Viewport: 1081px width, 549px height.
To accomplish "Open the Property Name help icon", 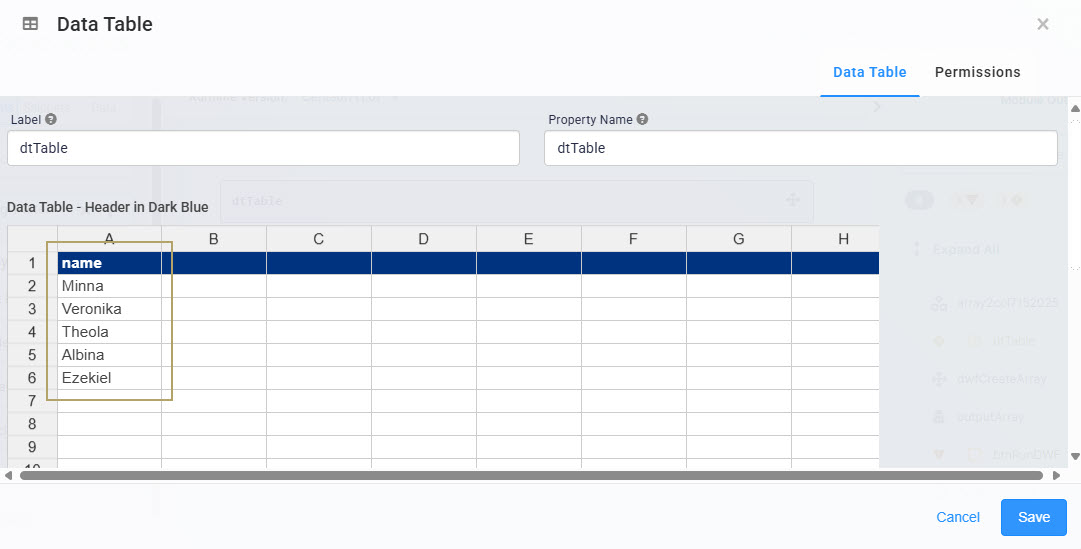I will click(x=643, y=119).
